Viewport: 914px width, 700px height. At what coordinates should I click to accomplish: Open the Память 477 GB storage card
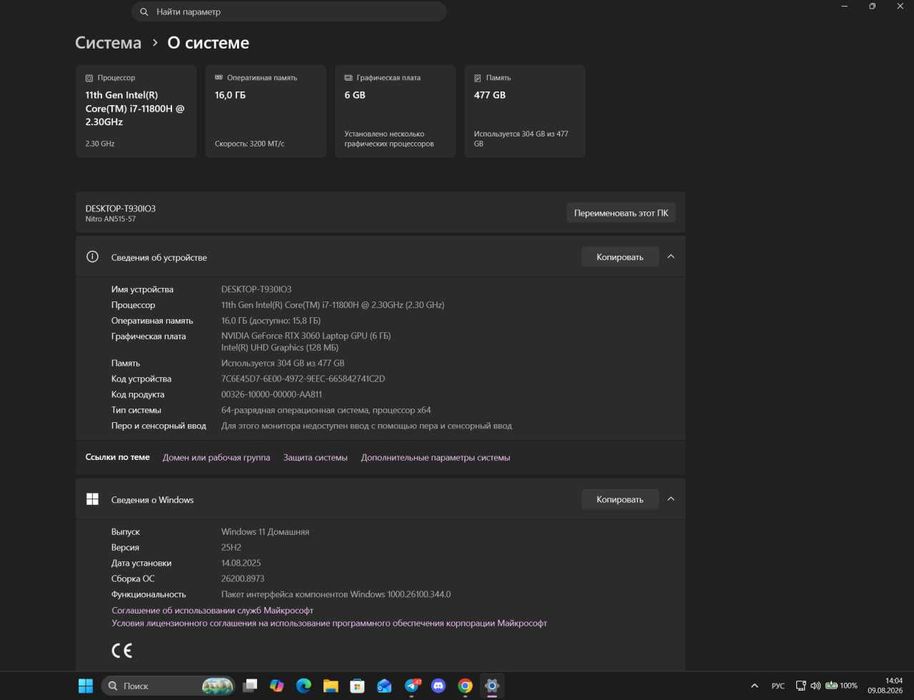[x=525, y=111]
